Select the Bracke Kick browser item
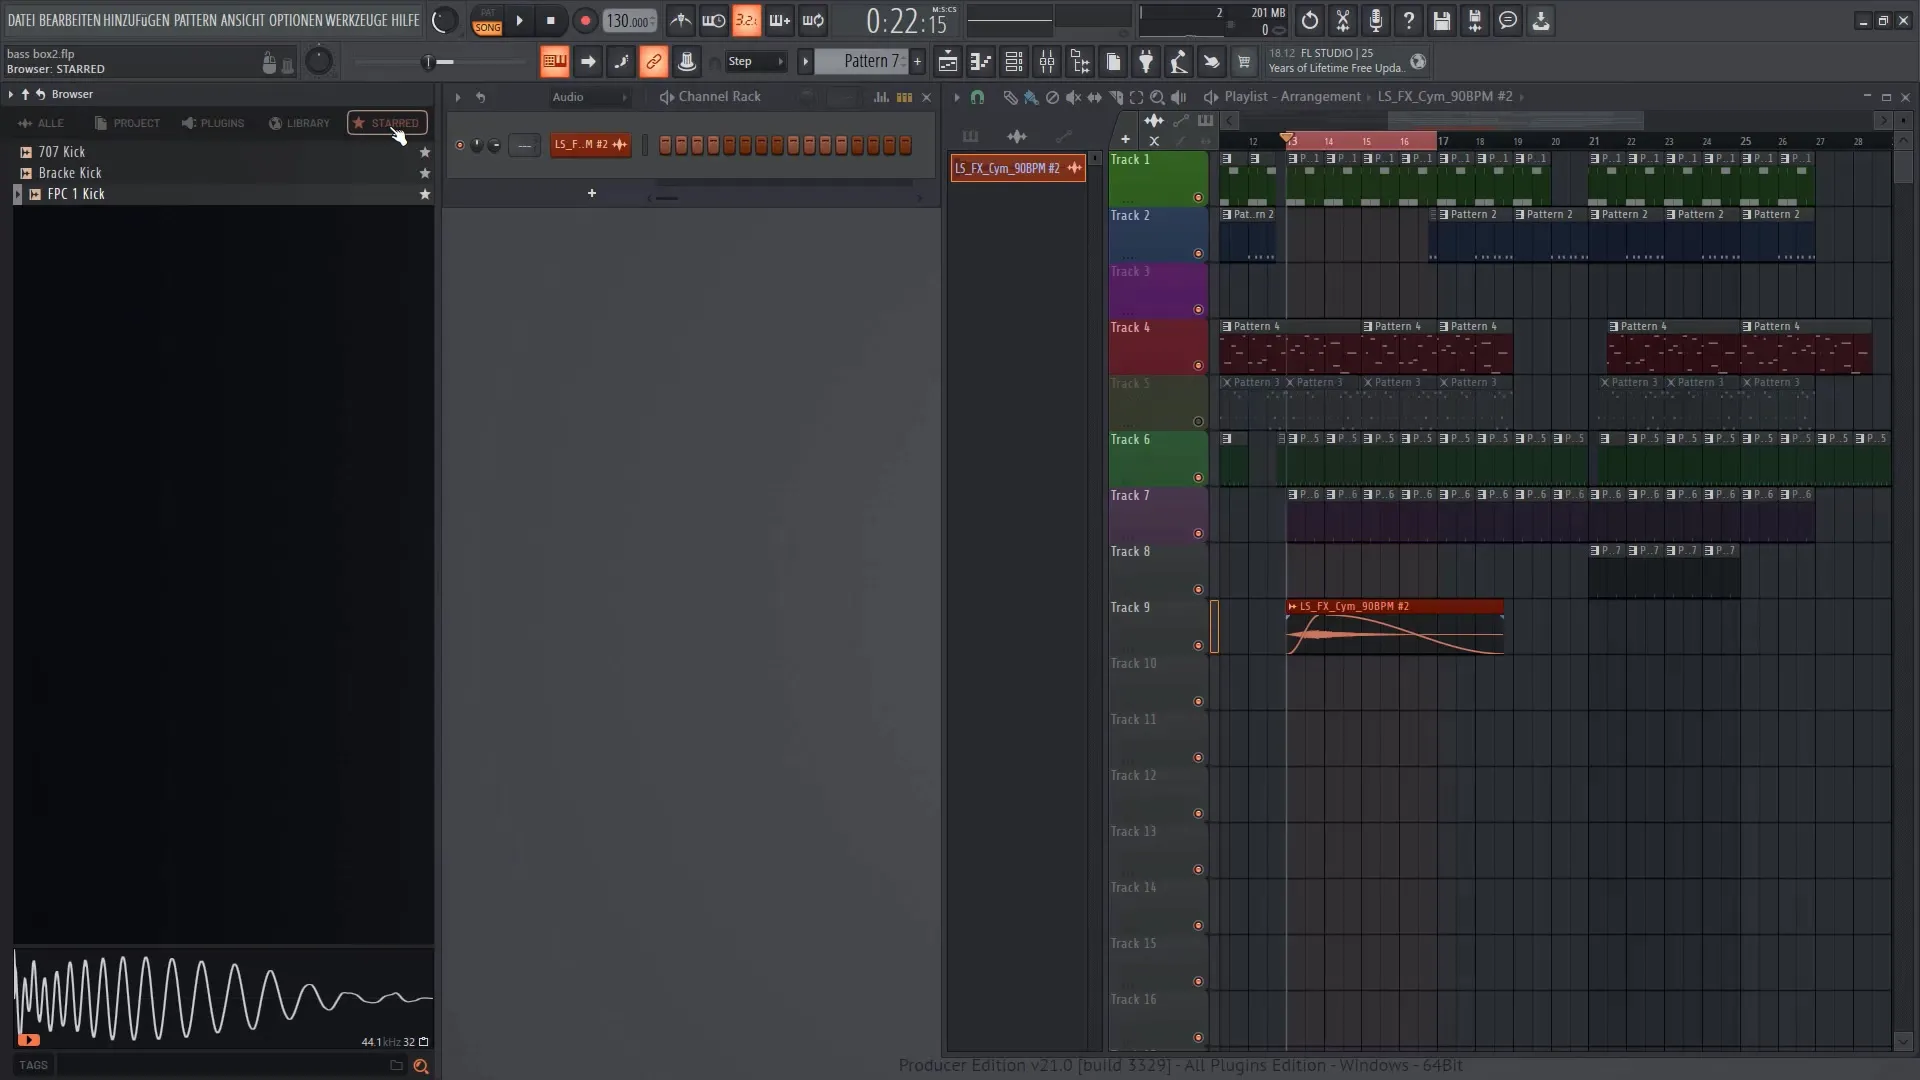 coord(224,173)
